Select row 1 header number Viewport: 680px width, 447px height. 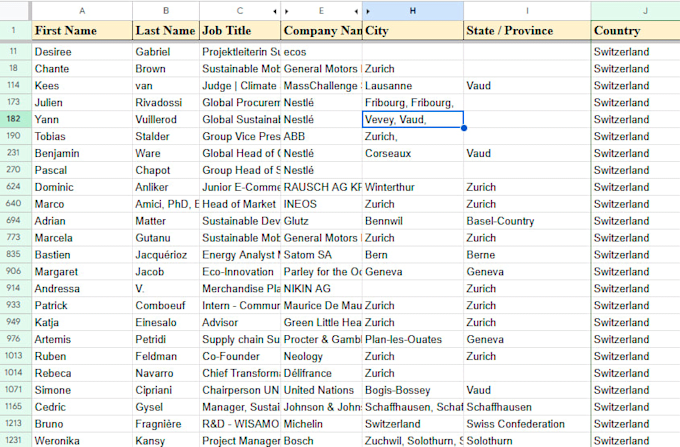coord(13,30)
